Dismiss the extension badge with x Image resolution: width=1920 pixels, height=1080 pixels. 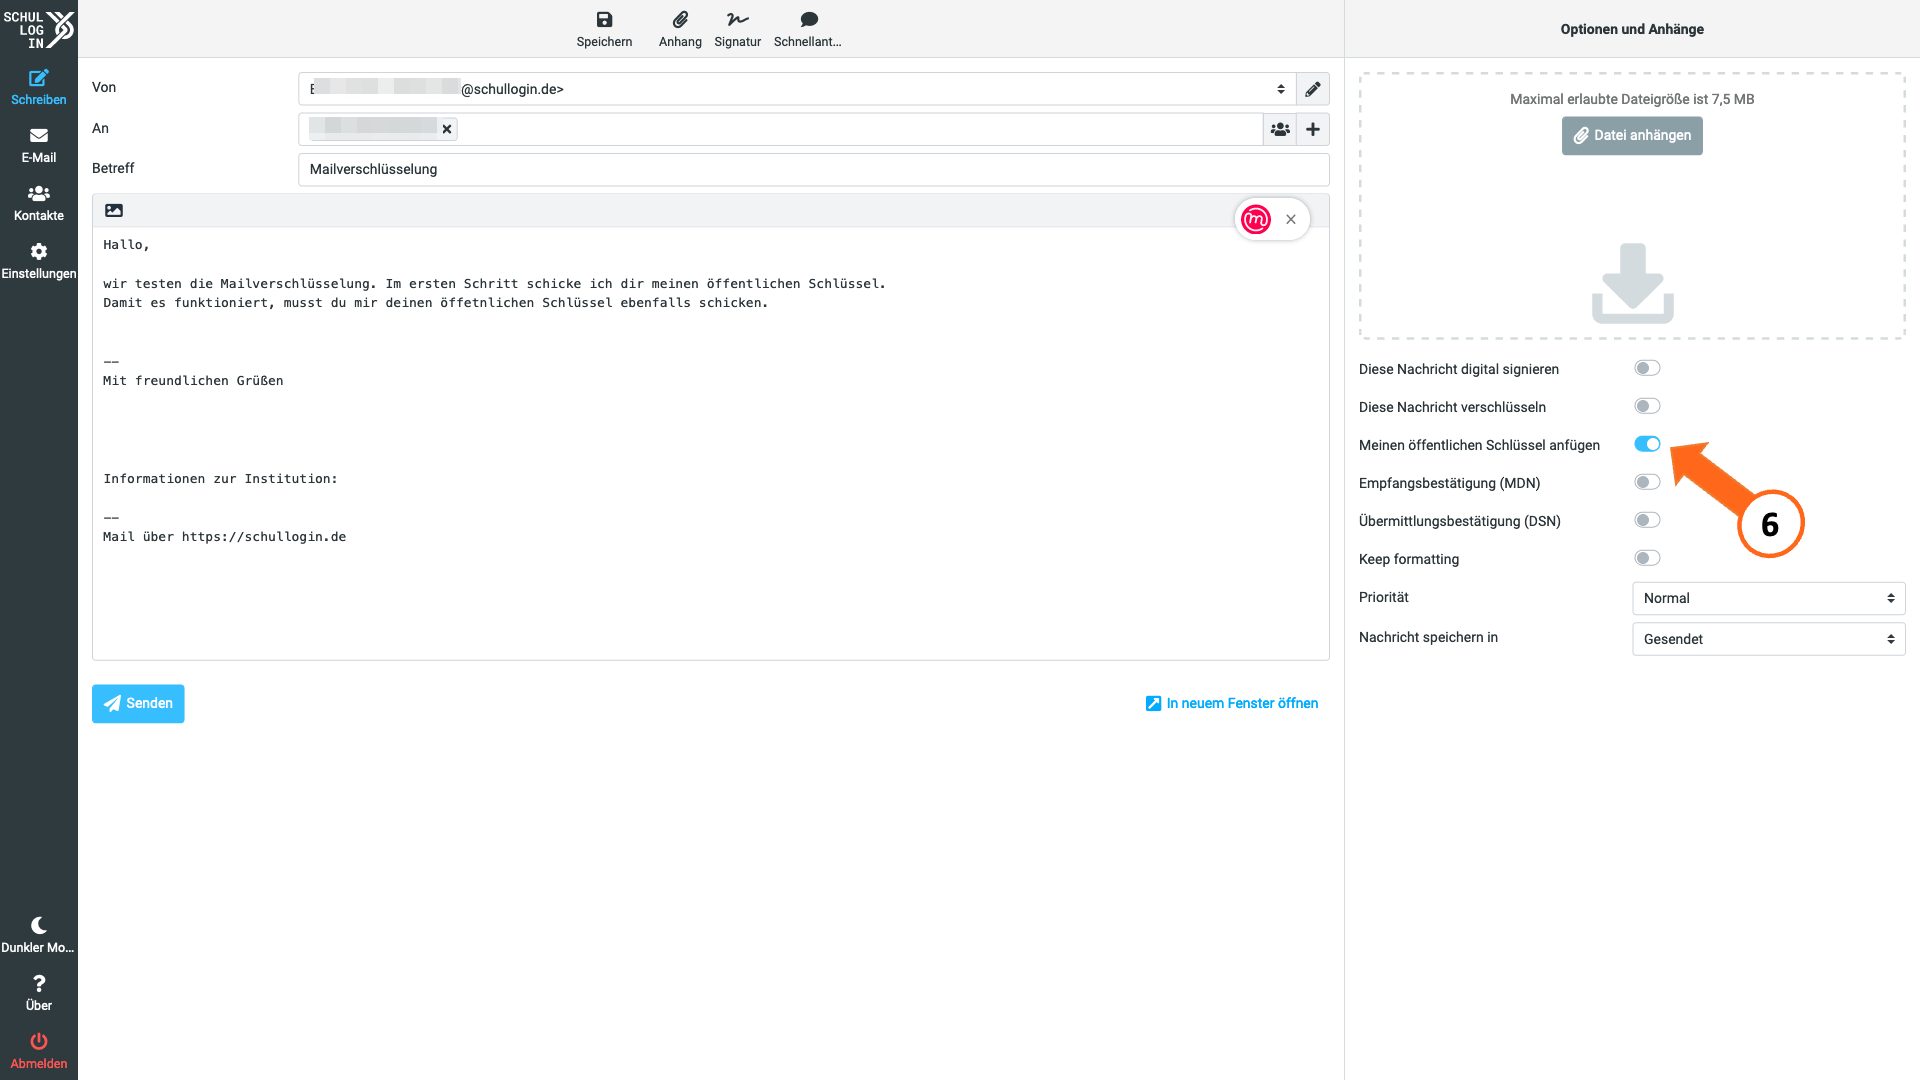tap(1291, 219)
